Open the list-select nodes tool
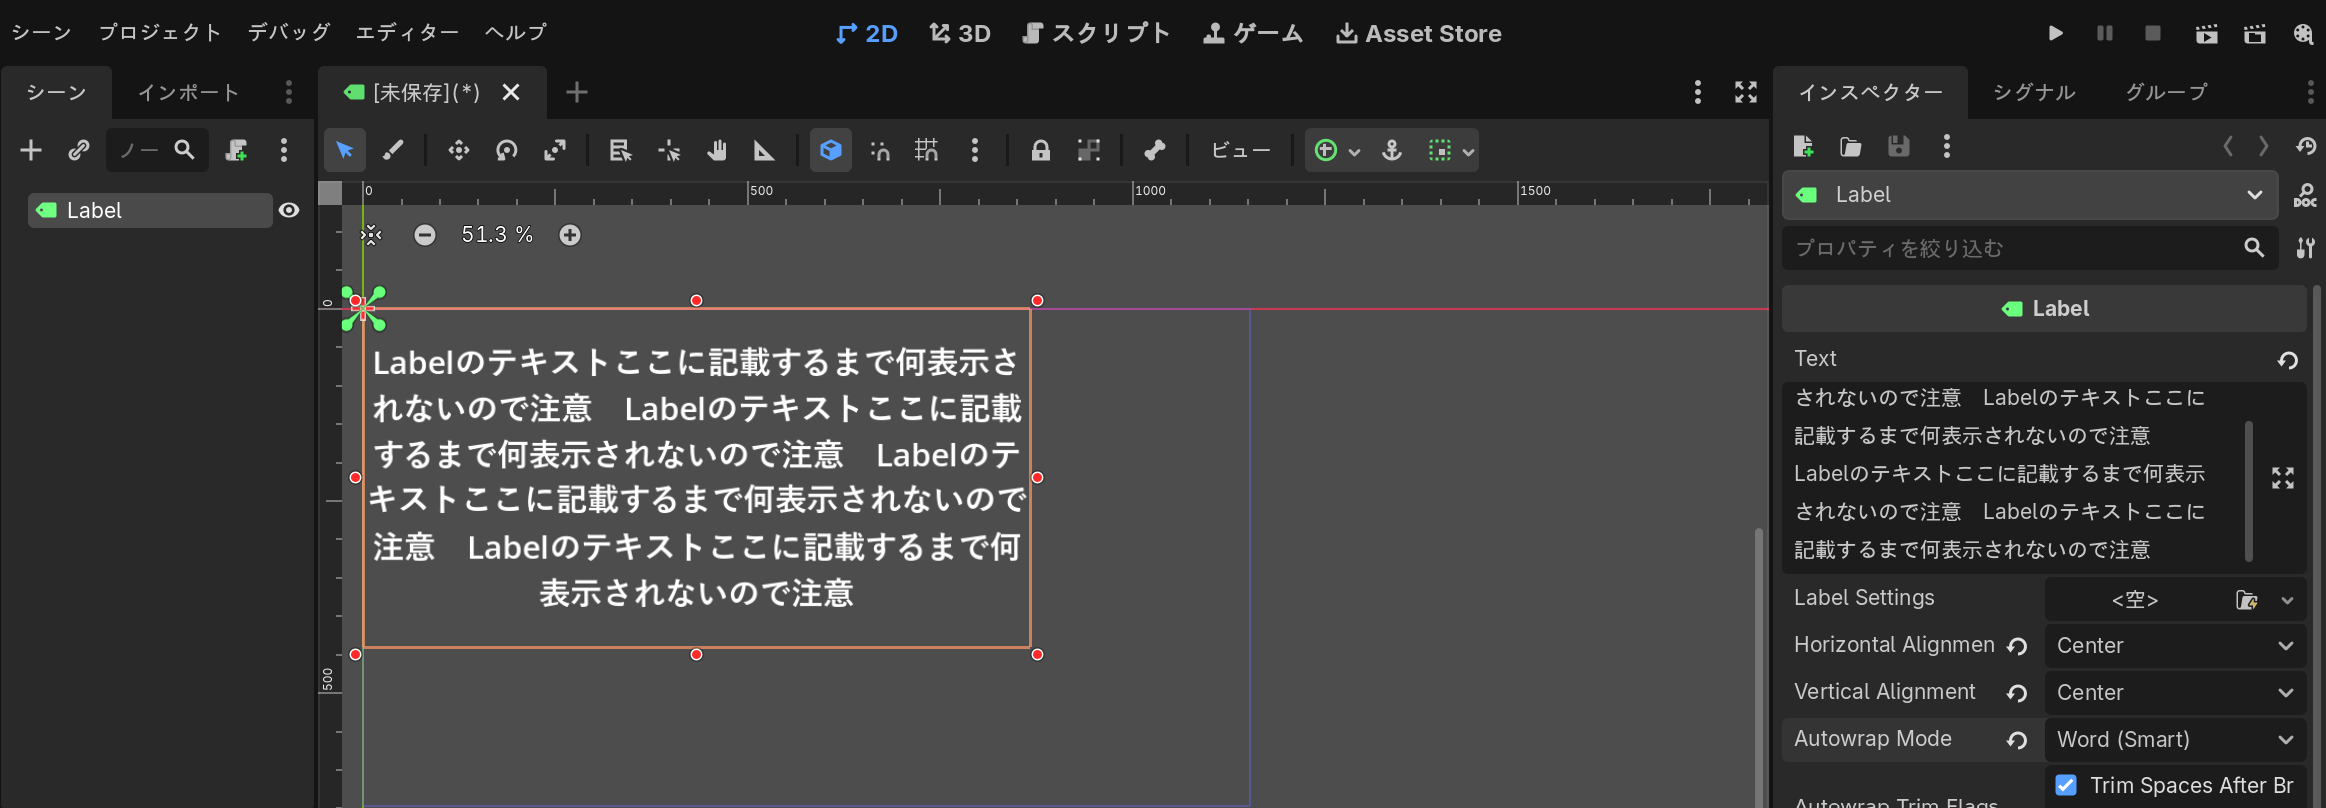 click(620, 150)
